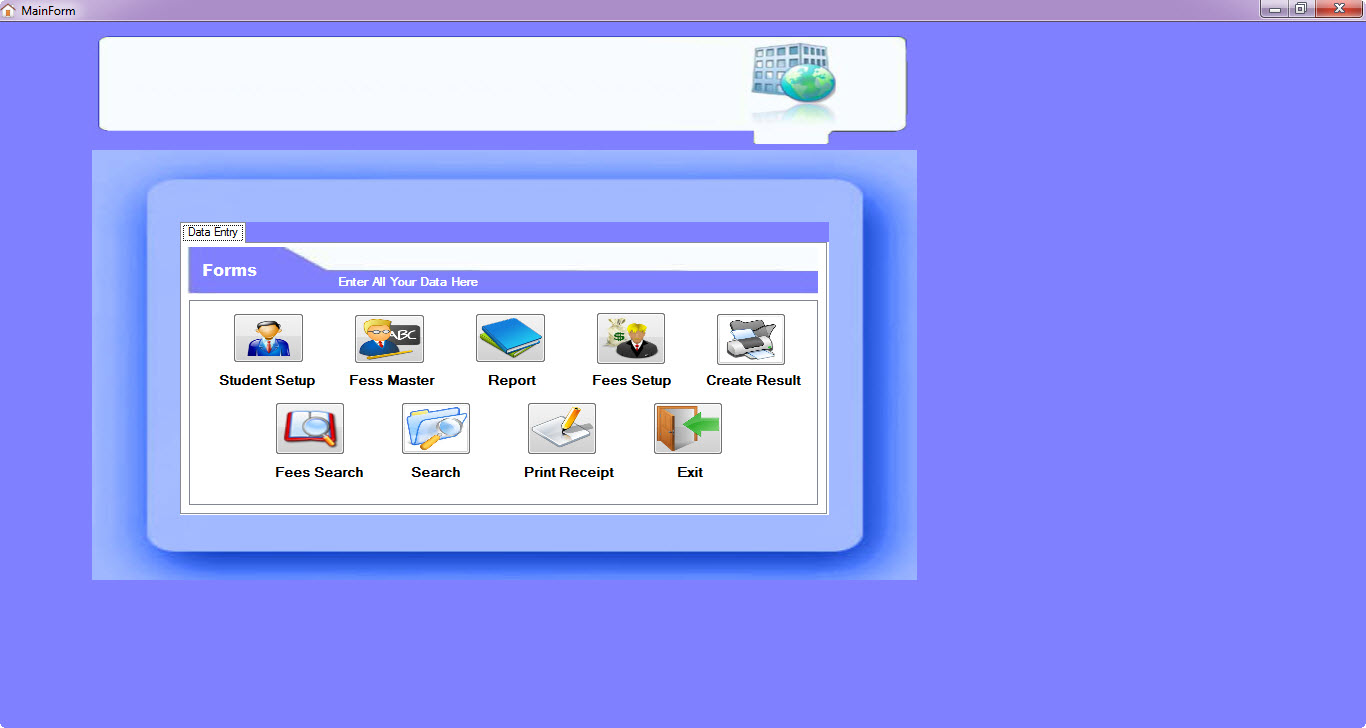Viewport: 1366px width, 728px height.
Task: Click the MainForm house icon in the title bar
Action: click(10, 10)
